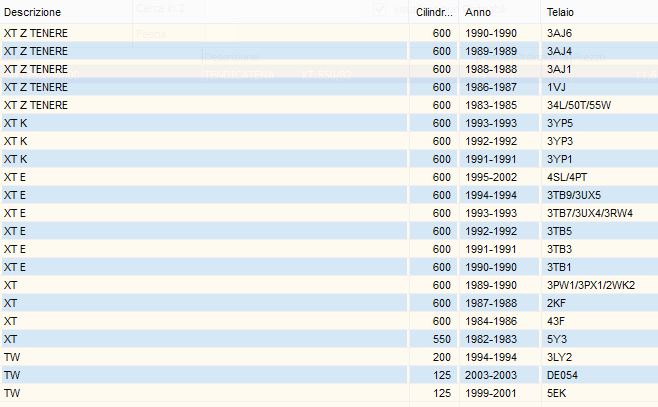Screen dimensions: 658x407
Task: Click the year 1982-1983
Action: point(491,339)
